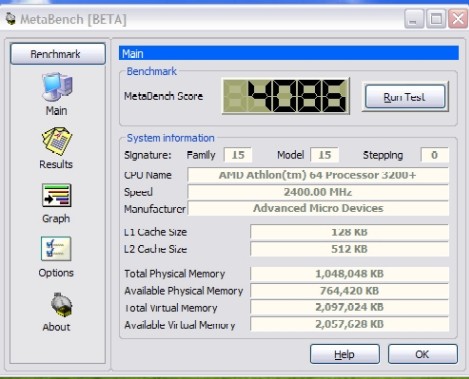Select the Model value field
This screenshot has width=469, height=379.
325,155
